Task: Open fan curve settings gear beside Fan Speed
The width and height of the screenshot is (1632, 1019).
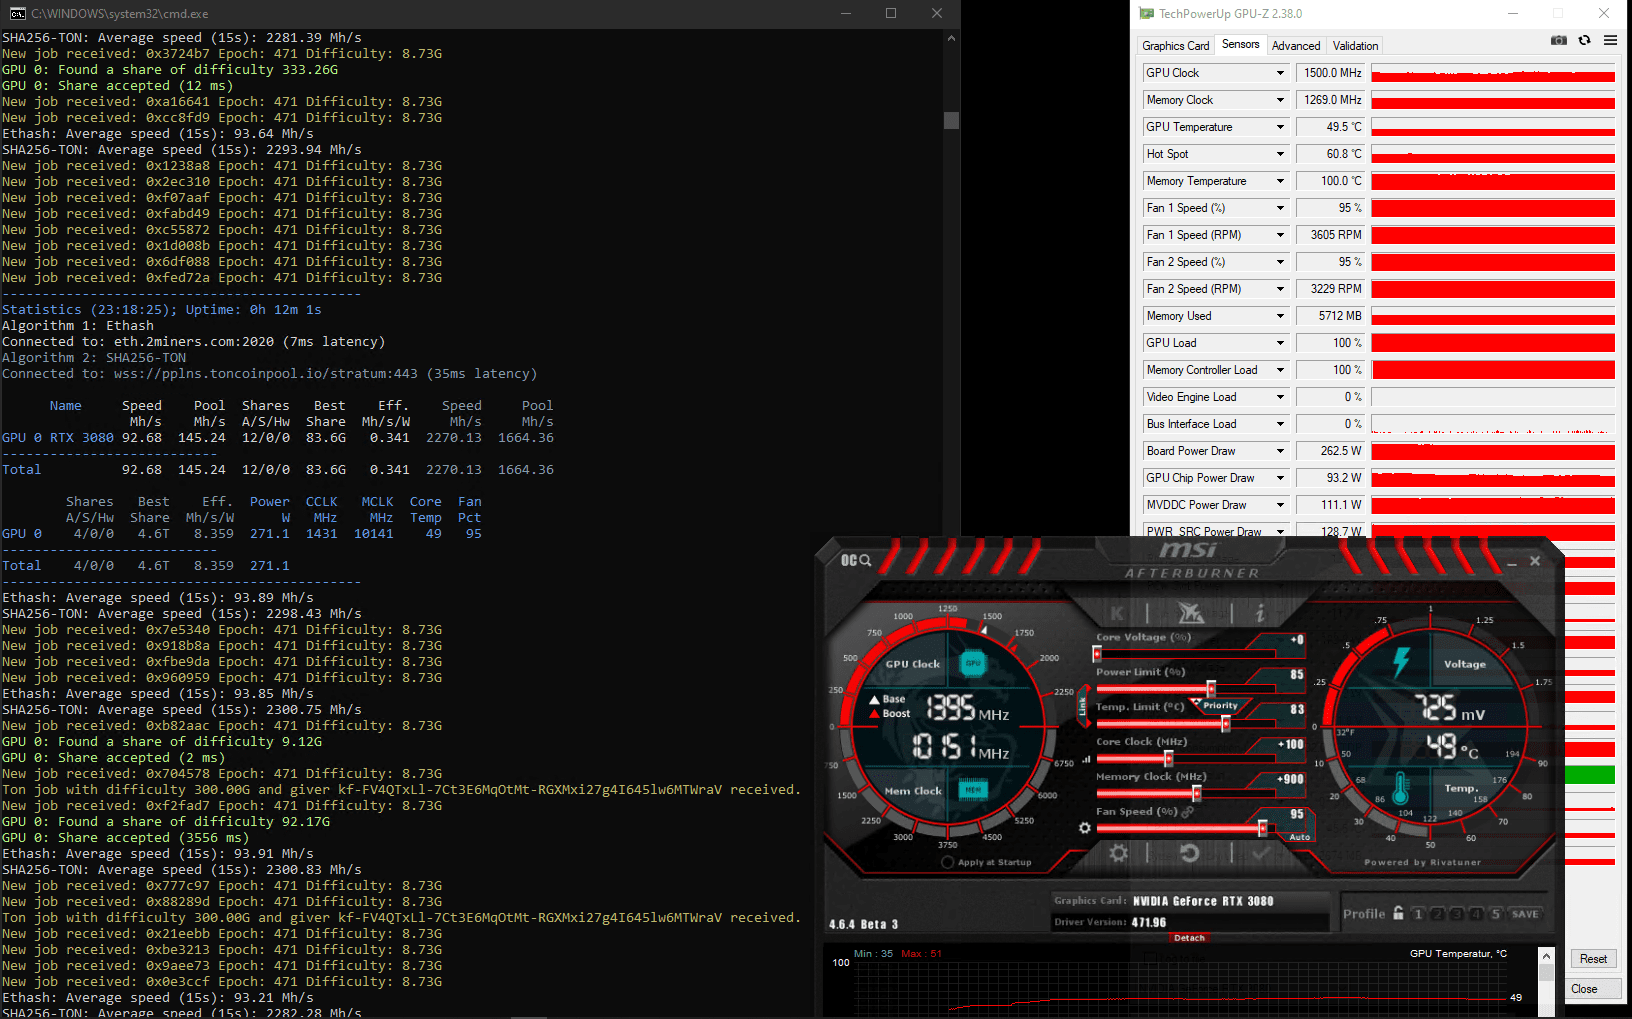Action: pyautogui.click(x=1084, y=828)
